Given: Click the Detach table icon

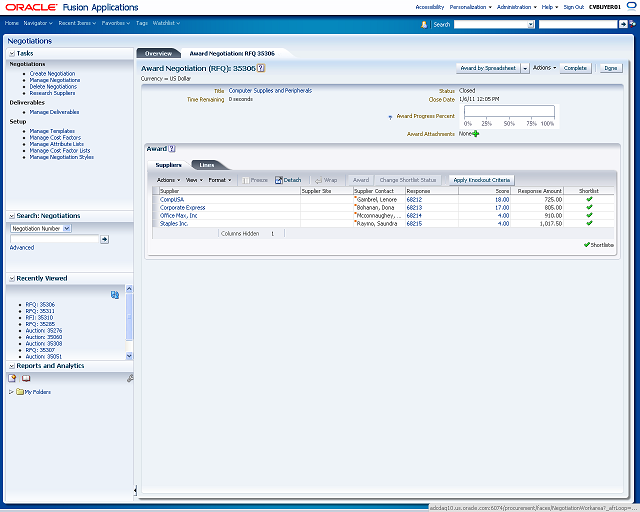Looking at the screenshot, I should 278,180.
